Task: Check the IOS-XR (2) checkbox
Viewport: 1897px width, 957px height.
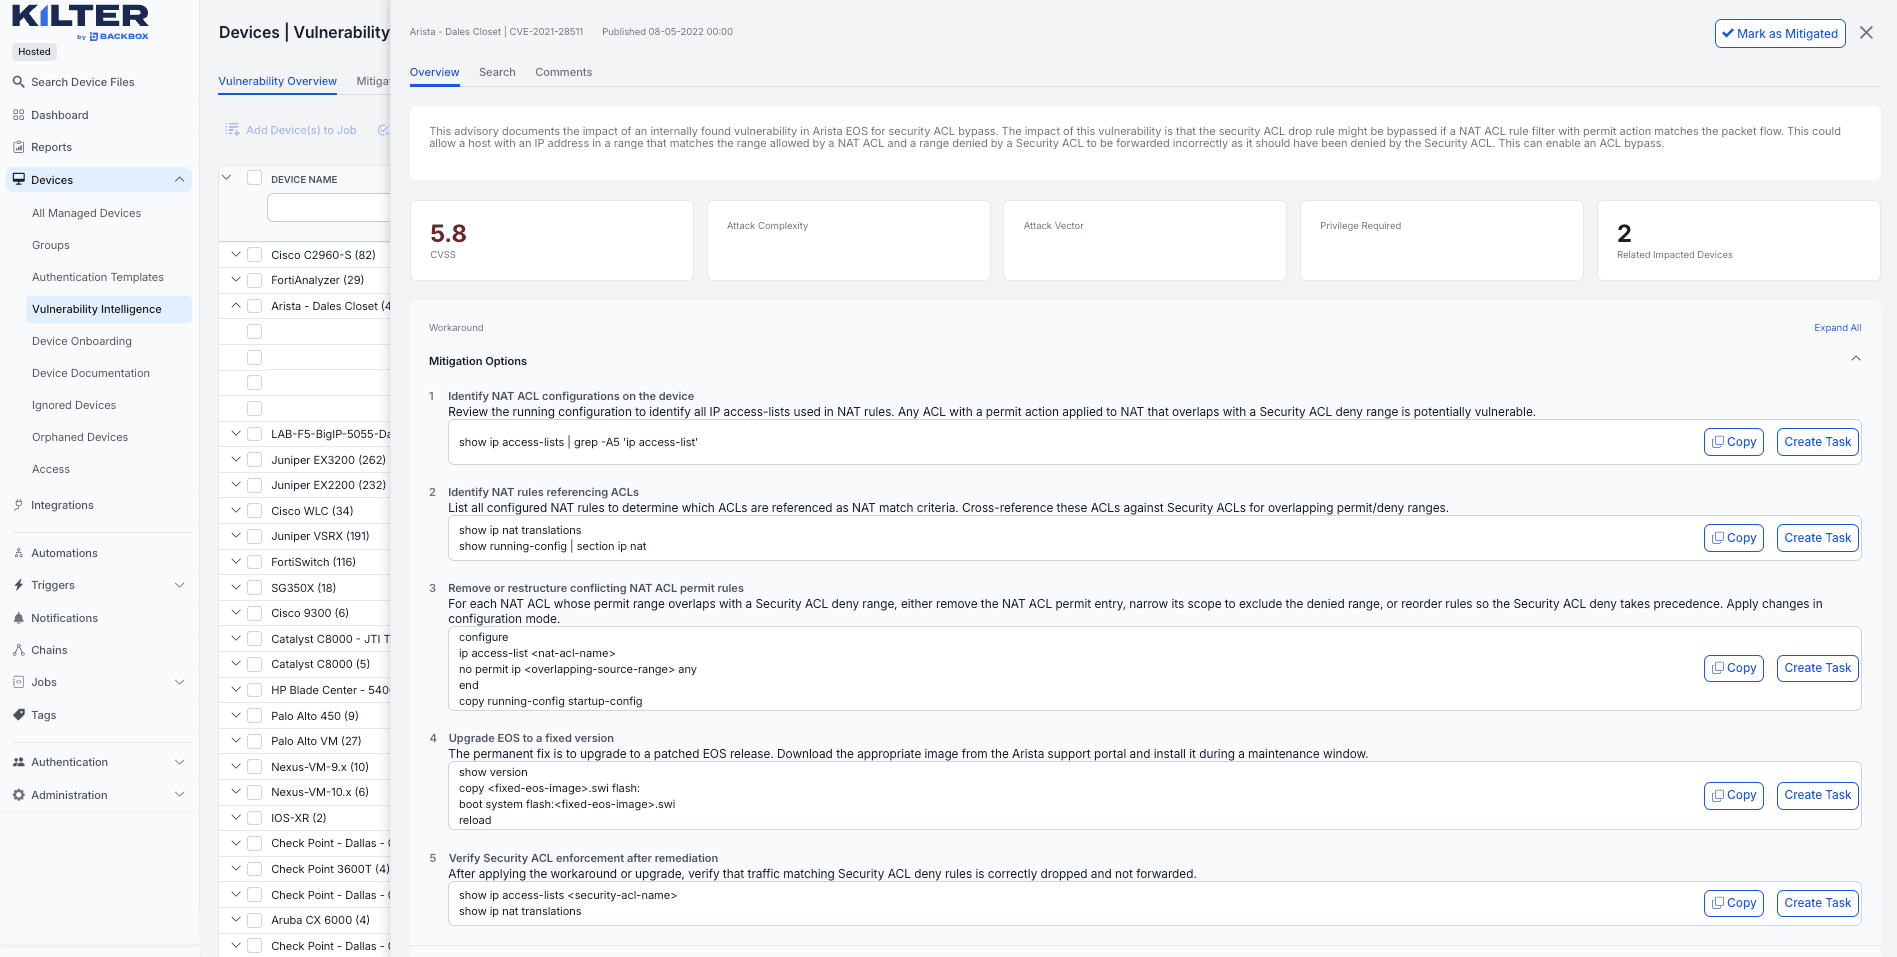Action: [254, 818]
